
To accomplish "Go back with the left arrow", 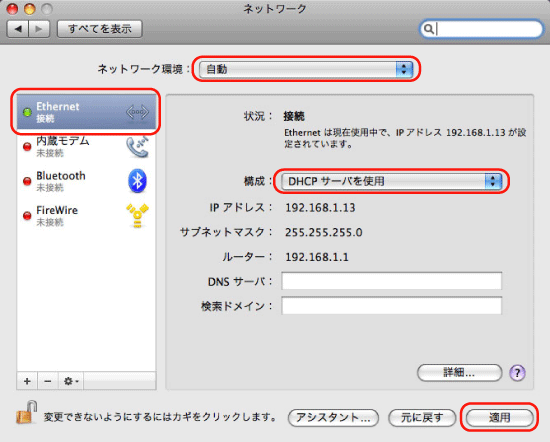I will 18,28.
